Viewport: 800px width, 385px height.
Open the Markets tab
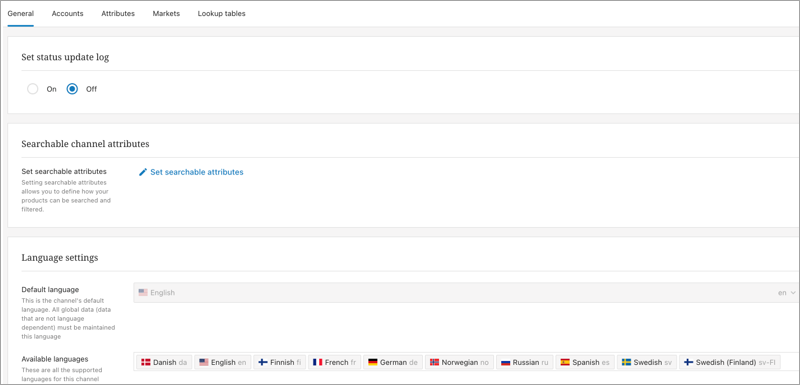(166, 14)
